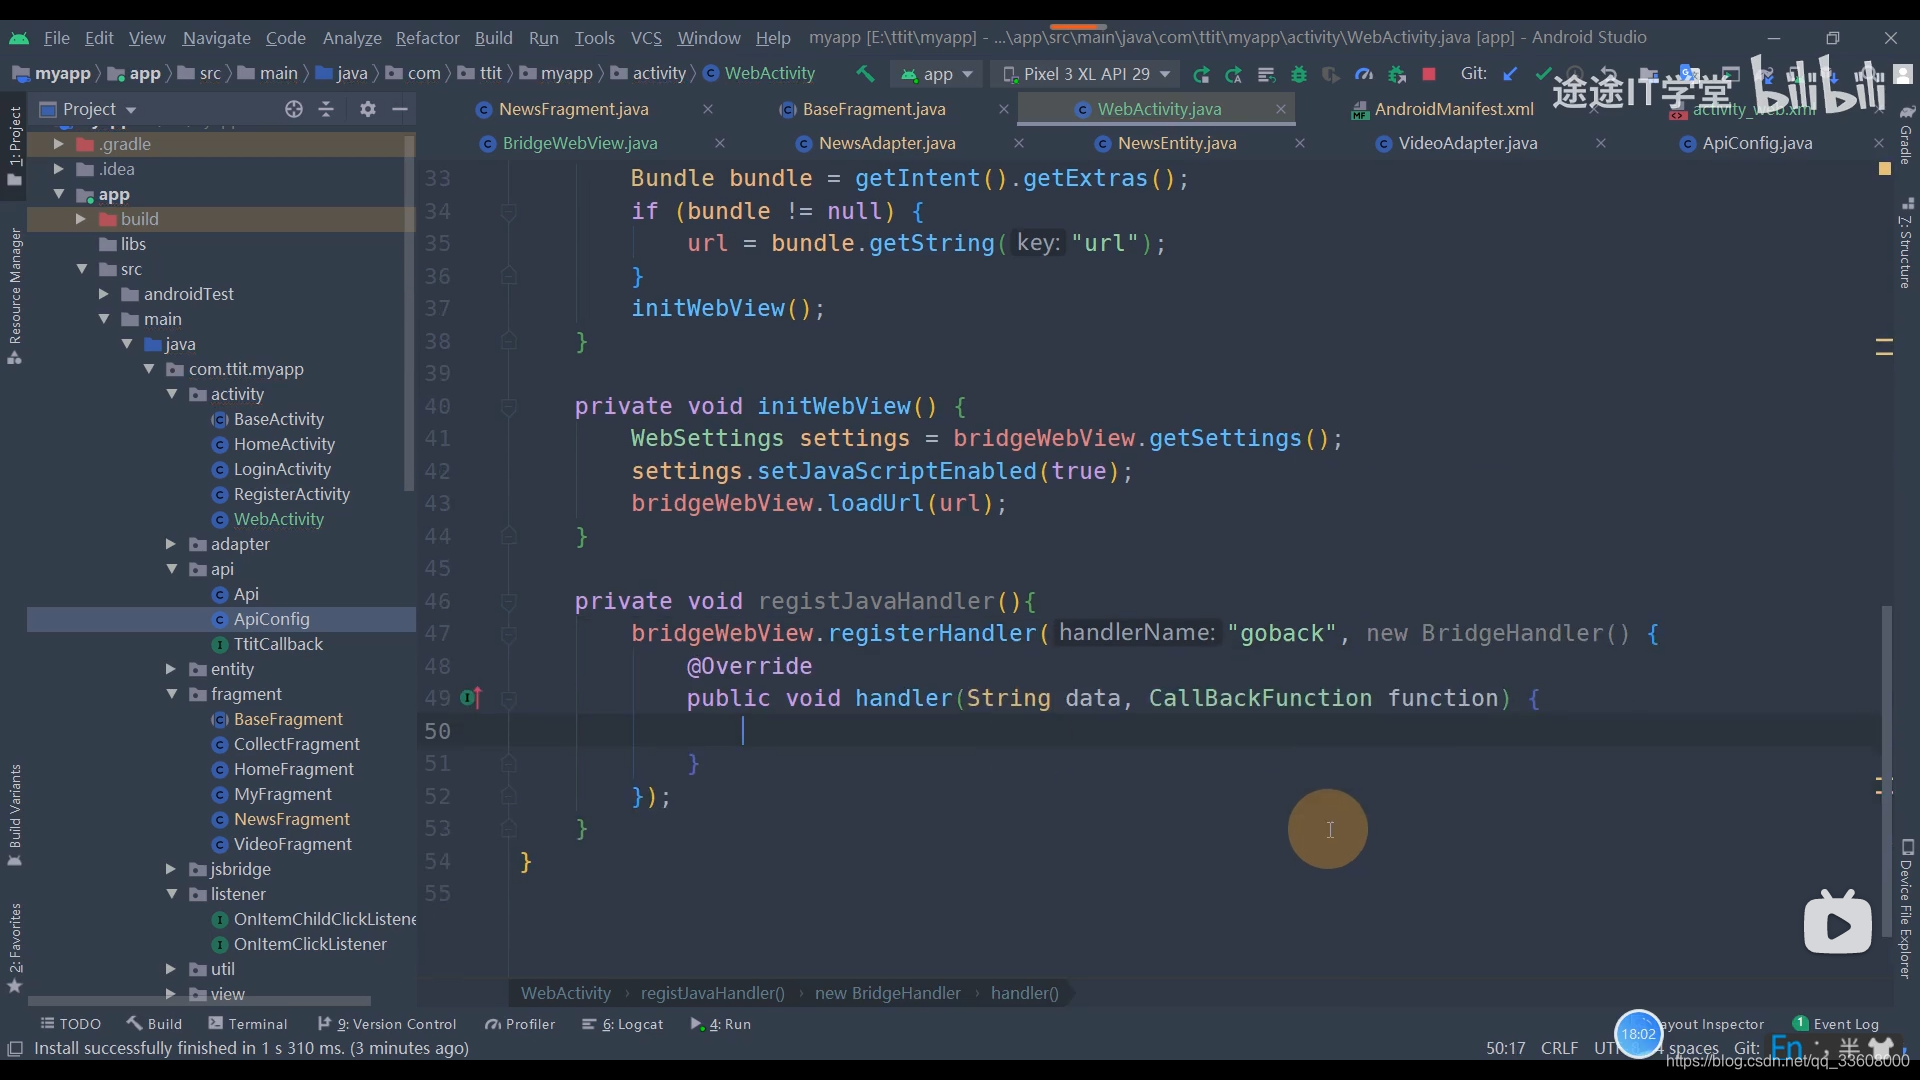The width and height of the screenshot is (1920, 1080).
Task: Open the Pixel 3 XL API 29 device dropdown
Action: (1086, 74)
